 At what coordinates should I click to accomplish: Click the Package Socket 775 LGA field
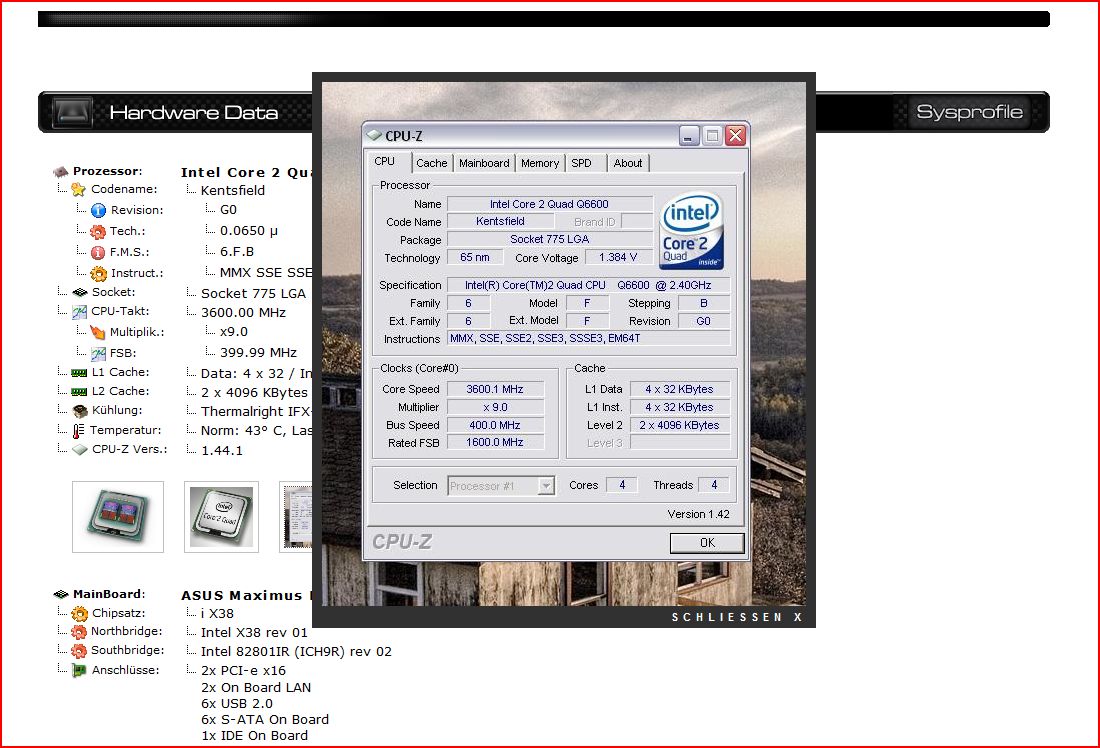click(x=549, y=239)
